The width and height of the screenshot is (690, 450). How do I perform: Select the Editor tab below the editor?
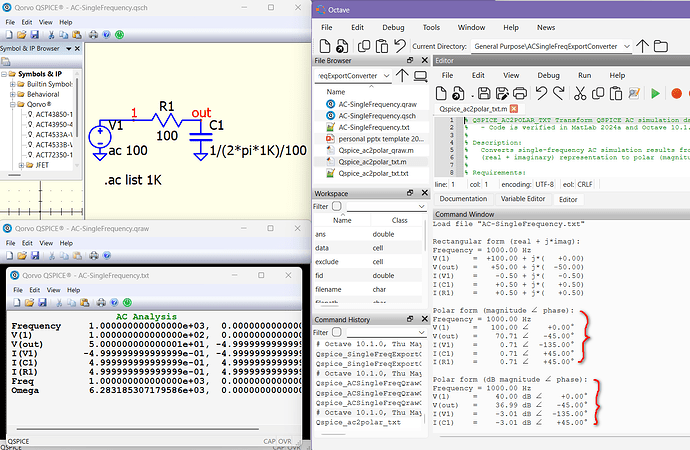coord(568,199)
